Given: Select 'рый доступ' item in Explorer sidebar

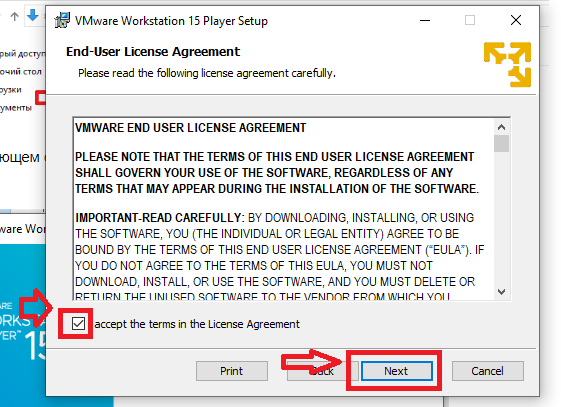Looking at the screenshot, I should tap(23, 54).
